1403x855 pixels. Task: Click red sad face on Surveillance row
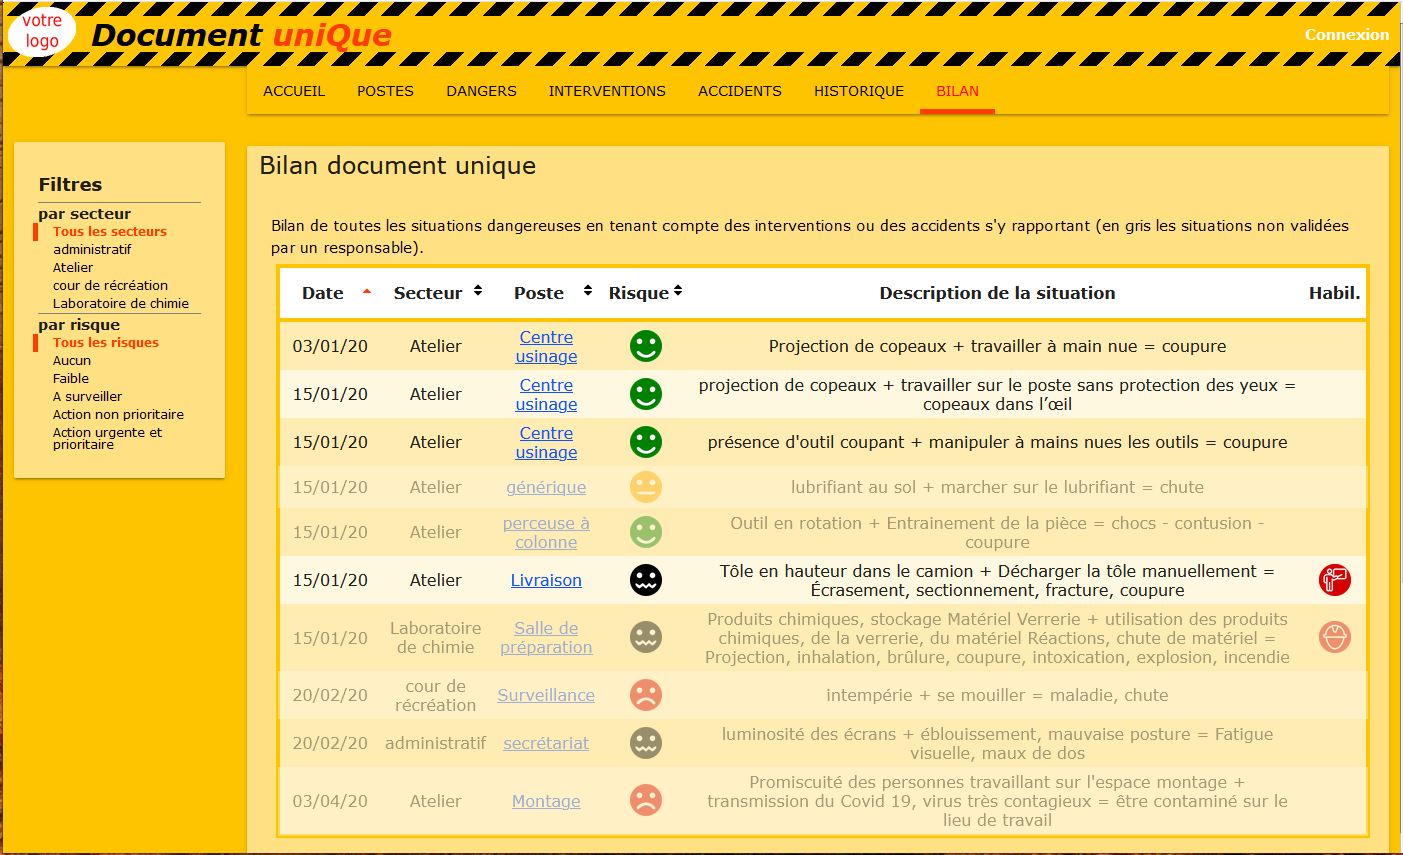pos(646,695)
